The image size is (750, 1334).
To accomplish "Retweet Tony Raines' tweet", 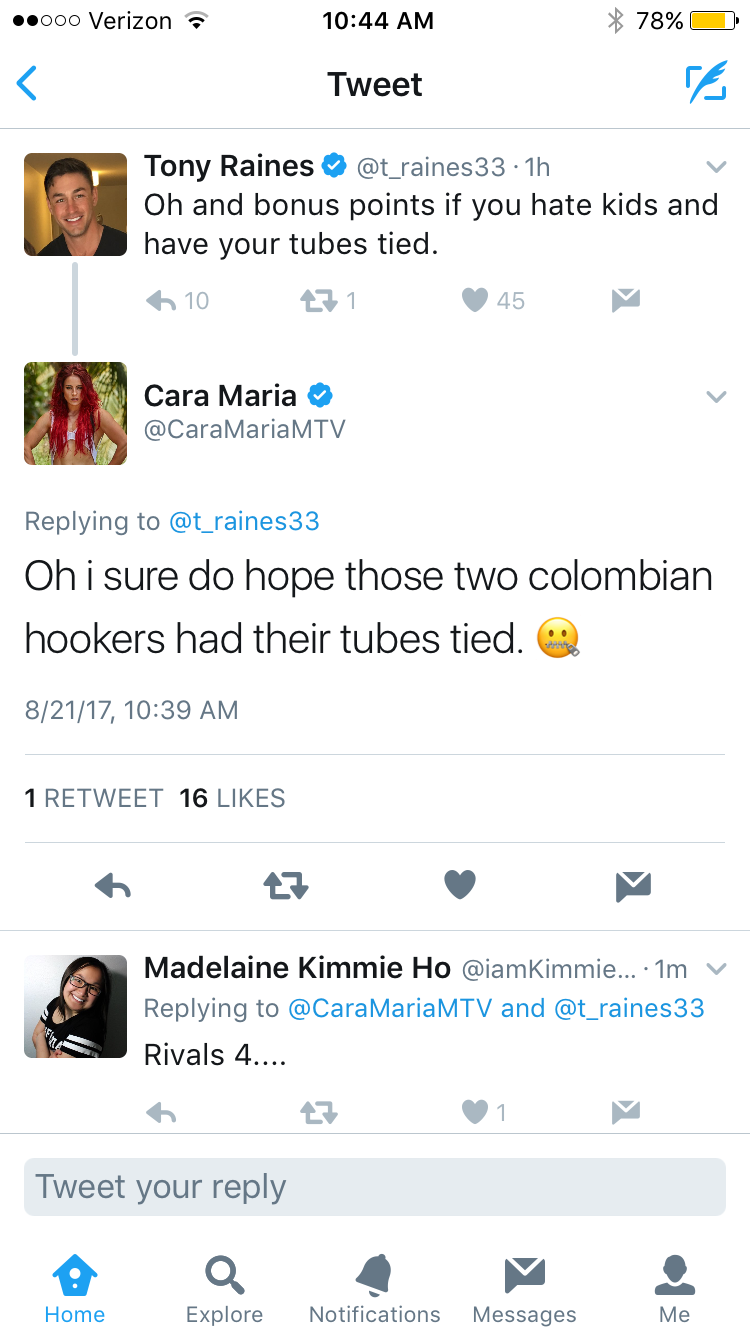I will [318, 300].
